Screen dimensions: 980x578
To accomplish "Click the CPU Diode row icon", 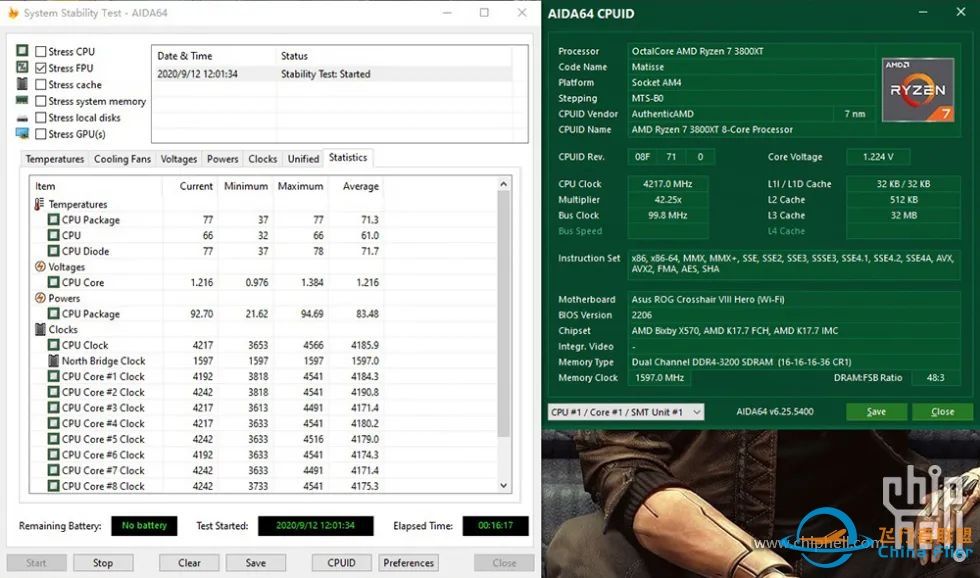I will [54, 251].
